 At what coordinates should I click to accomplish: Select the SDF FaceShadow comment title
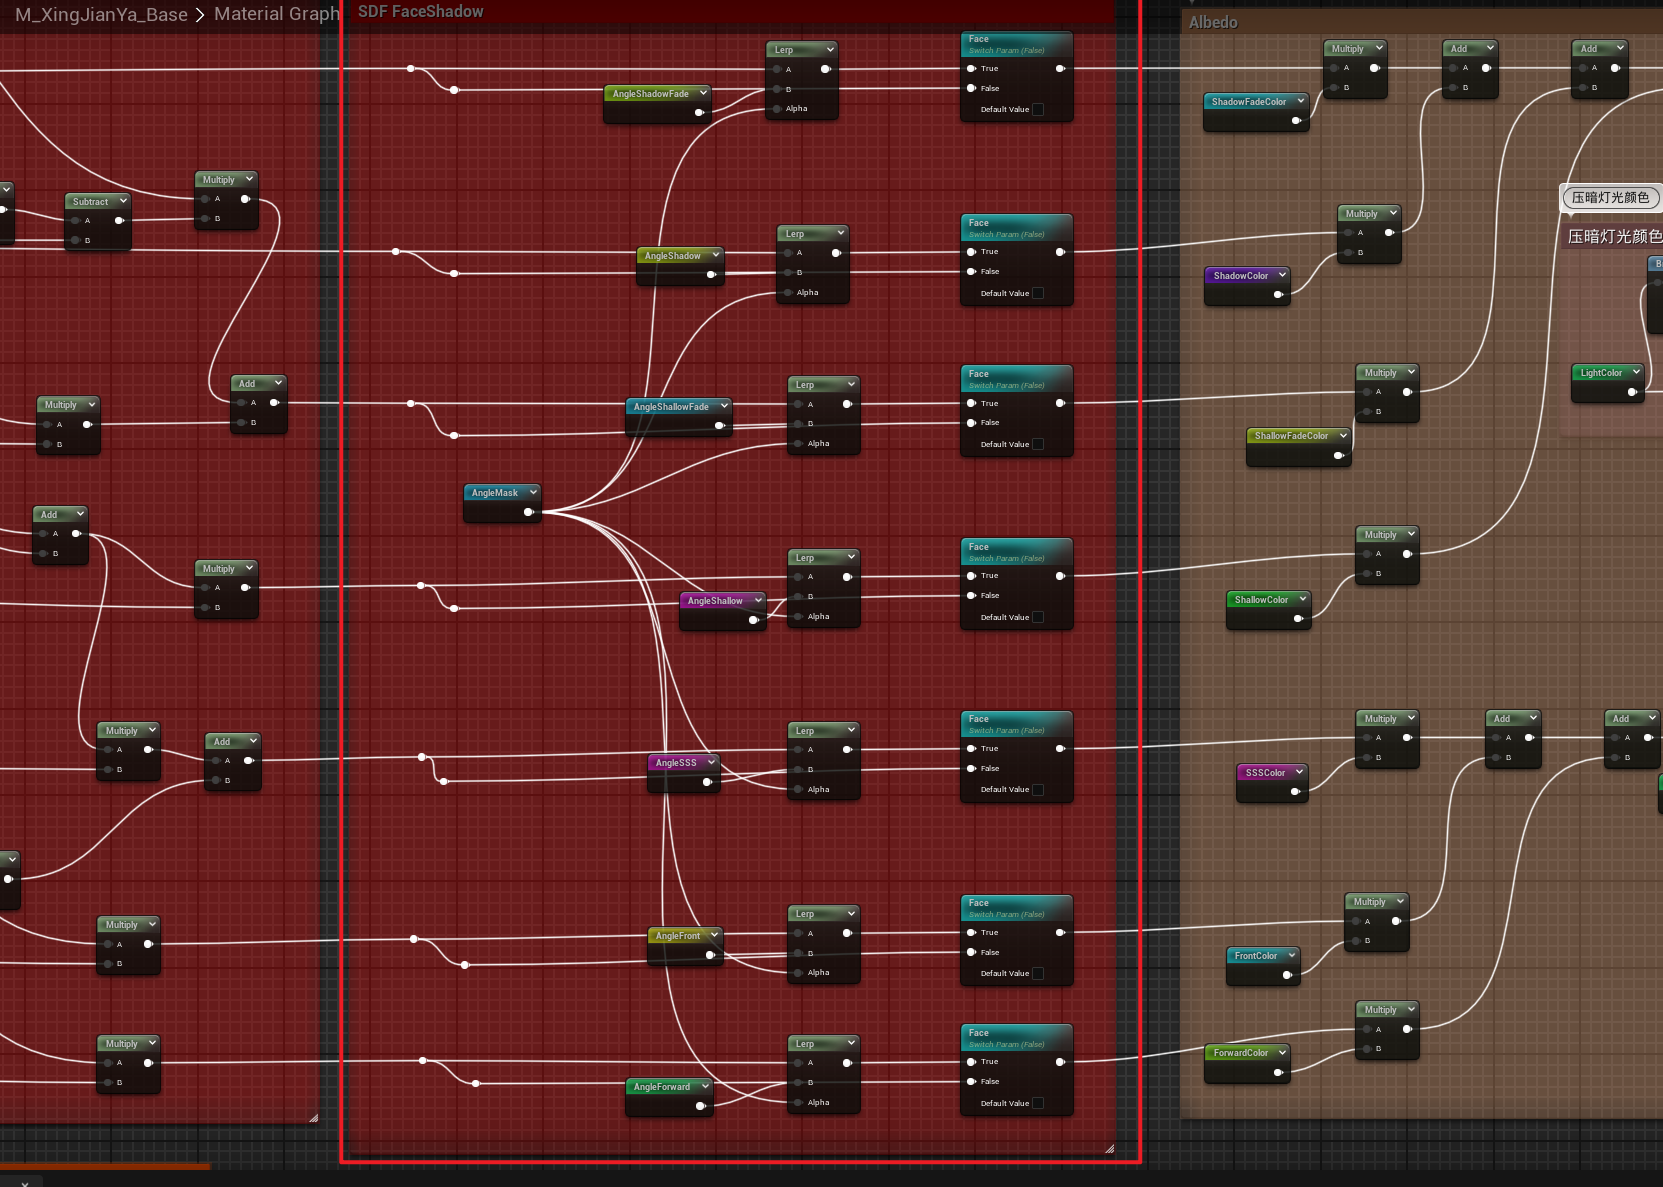tap(421, 12)
